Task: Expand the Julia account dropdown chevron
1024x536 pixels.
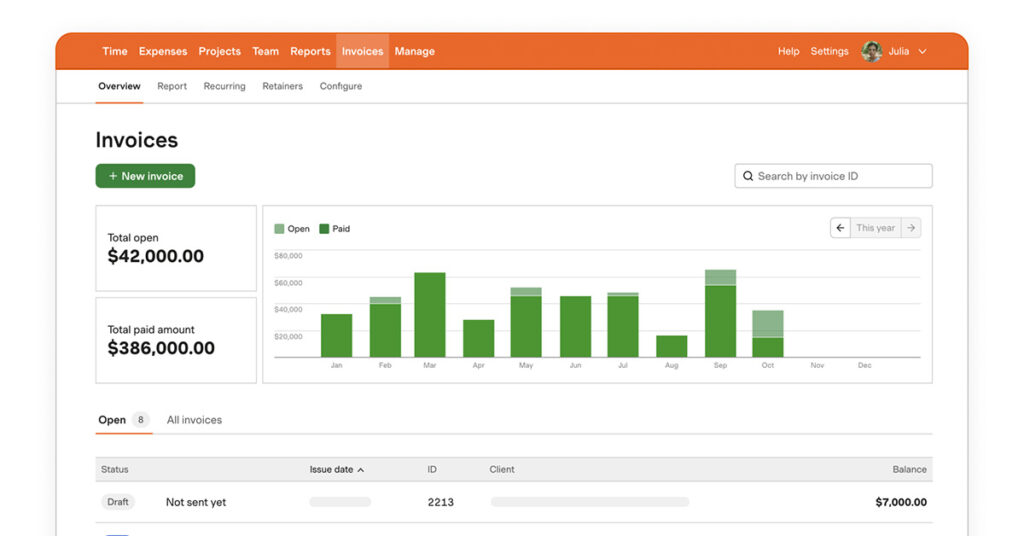Action: point(922,52)
